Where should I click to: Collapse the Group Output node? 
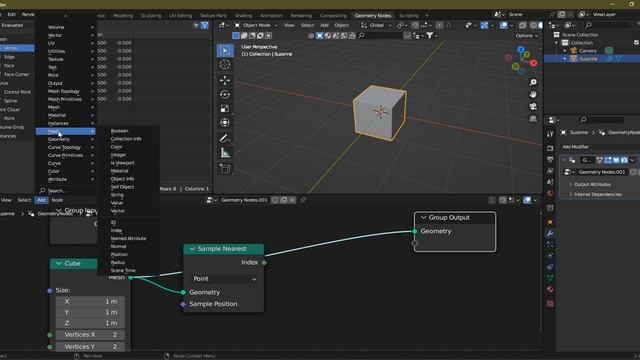[x=423, y=218]
